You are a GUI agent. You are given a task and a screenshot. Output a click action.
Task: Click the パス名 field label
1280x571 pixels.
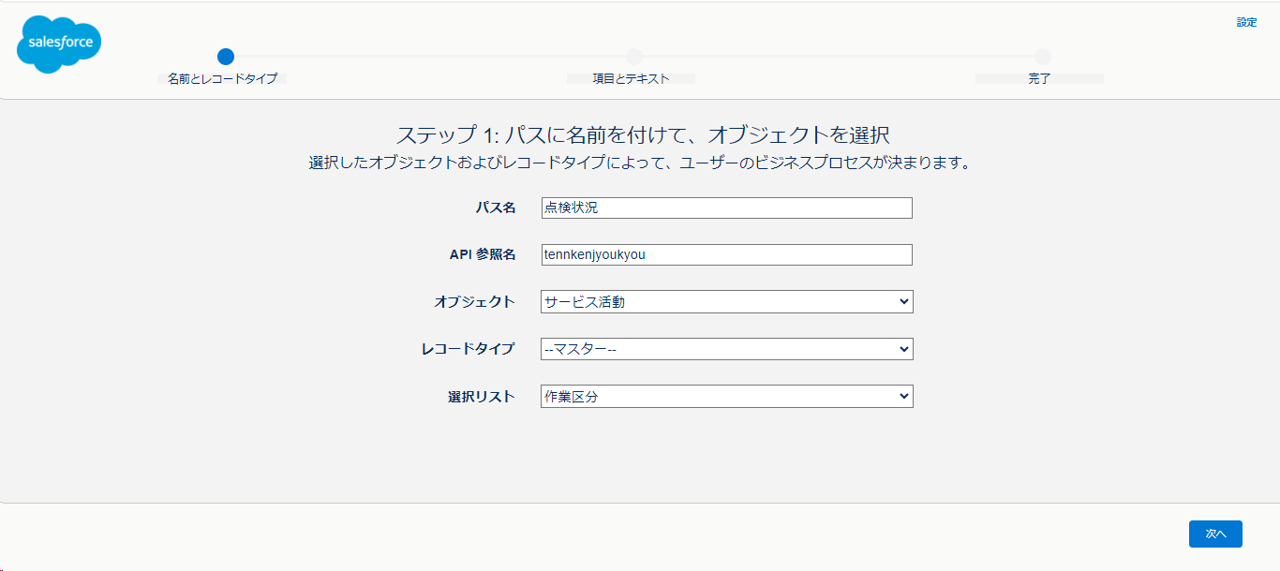[495, 208]
